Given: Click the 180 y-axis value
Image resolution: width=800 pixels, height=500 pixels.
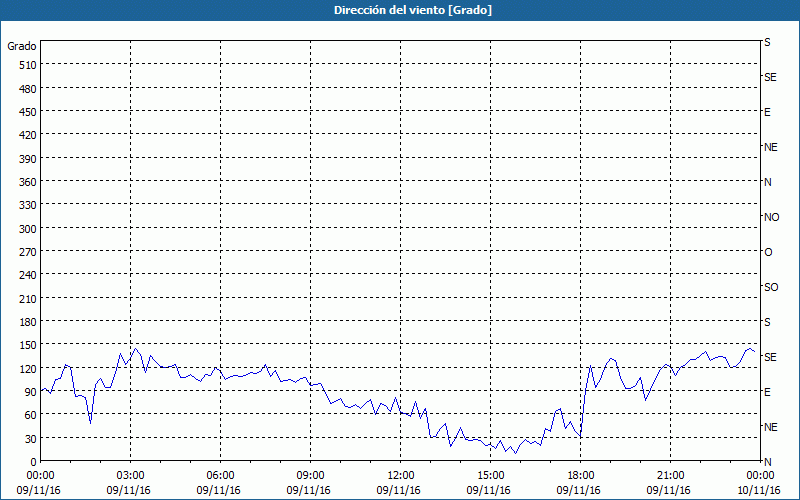Looking at the screenshot, I should pos(28,322).
